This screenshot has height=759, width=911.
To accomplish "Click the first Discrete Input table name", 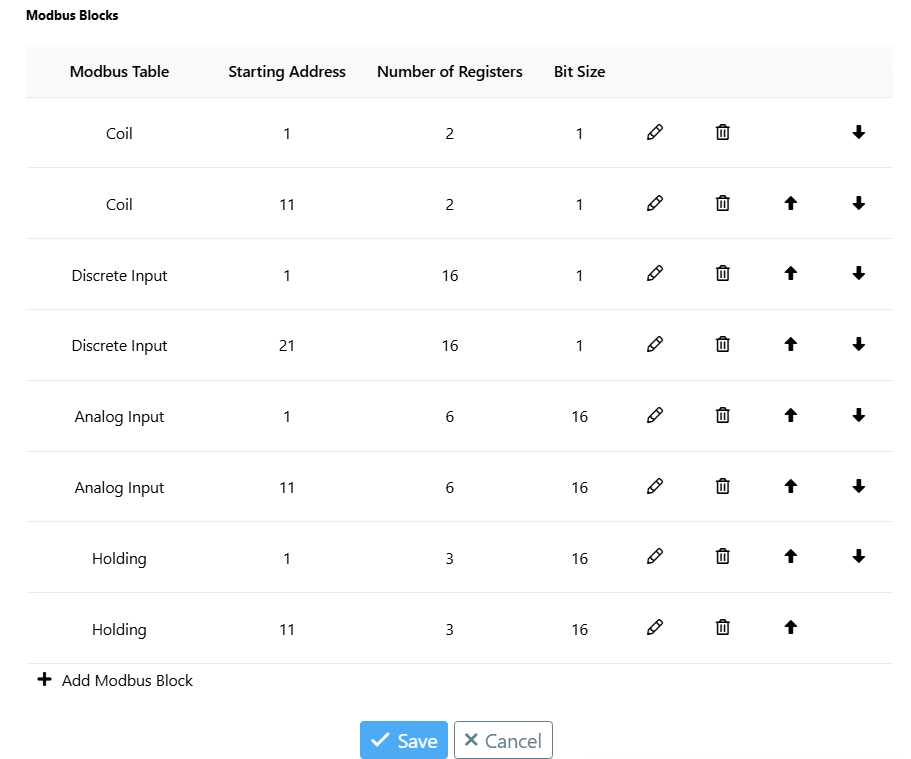I will click(x=119, y=275).
